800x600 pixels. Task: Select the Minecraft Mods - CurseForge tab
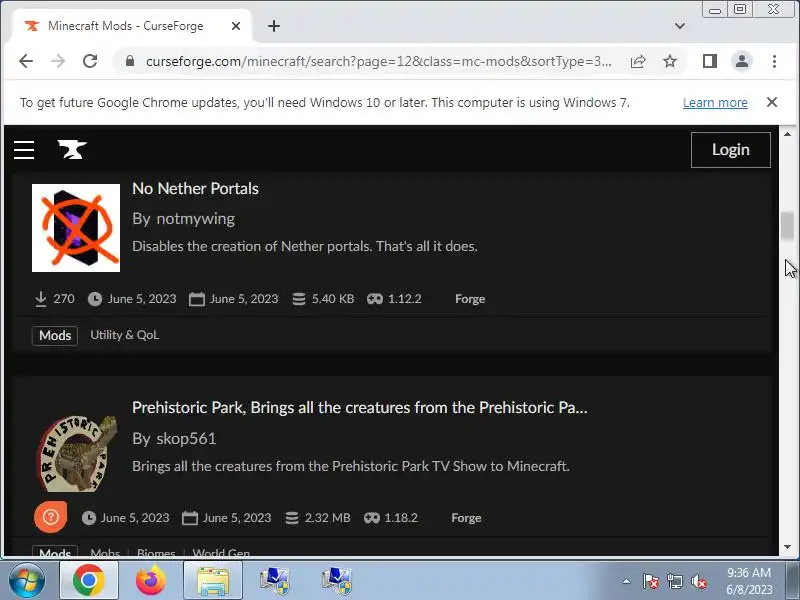131,26
